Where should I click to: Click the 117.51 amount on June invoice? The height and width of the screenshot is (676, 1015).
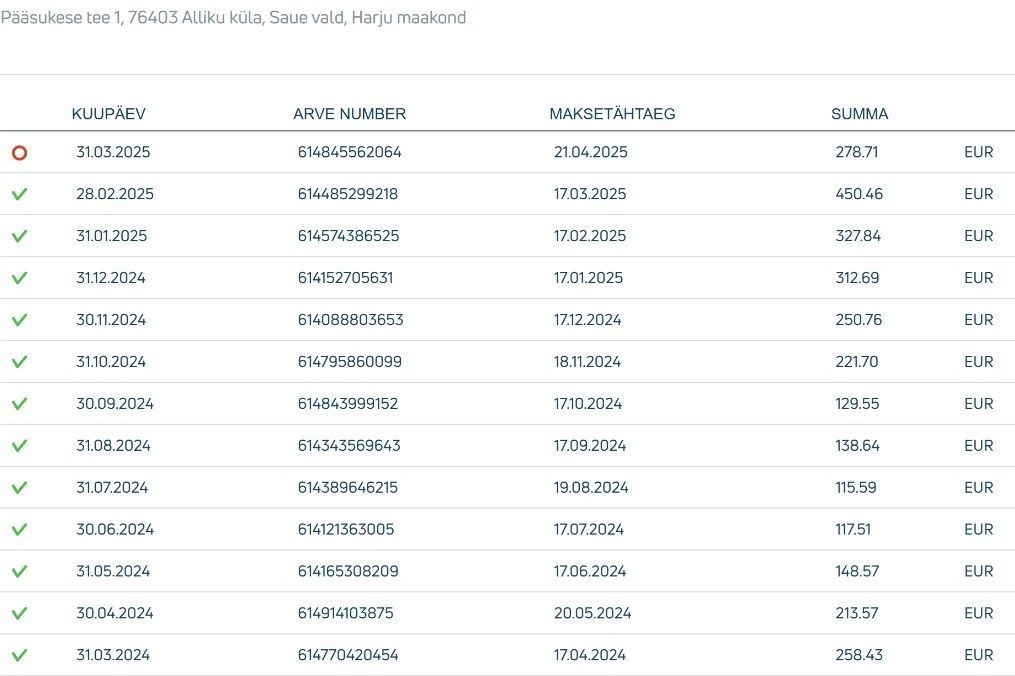click(x=853, y=529)
